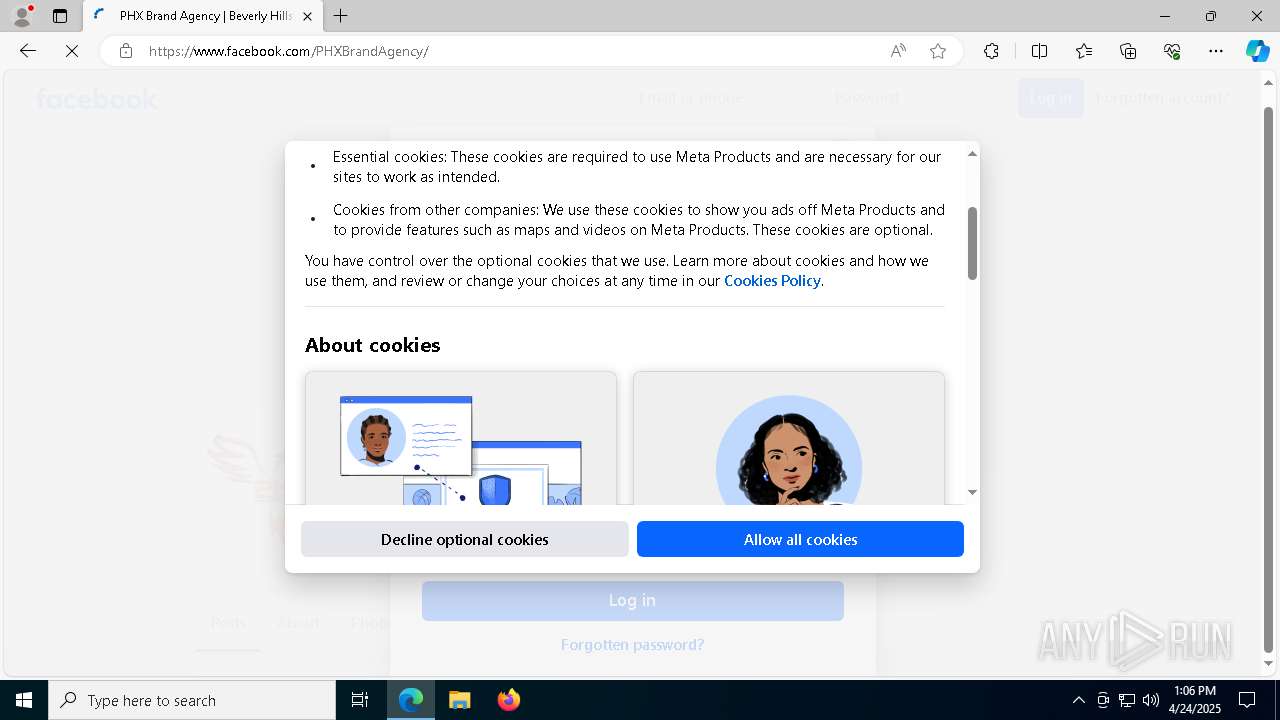Click the cookie dialog scrollbar thumb
The width and height of the screenshot is (1280, 720).
pos(972,243)
